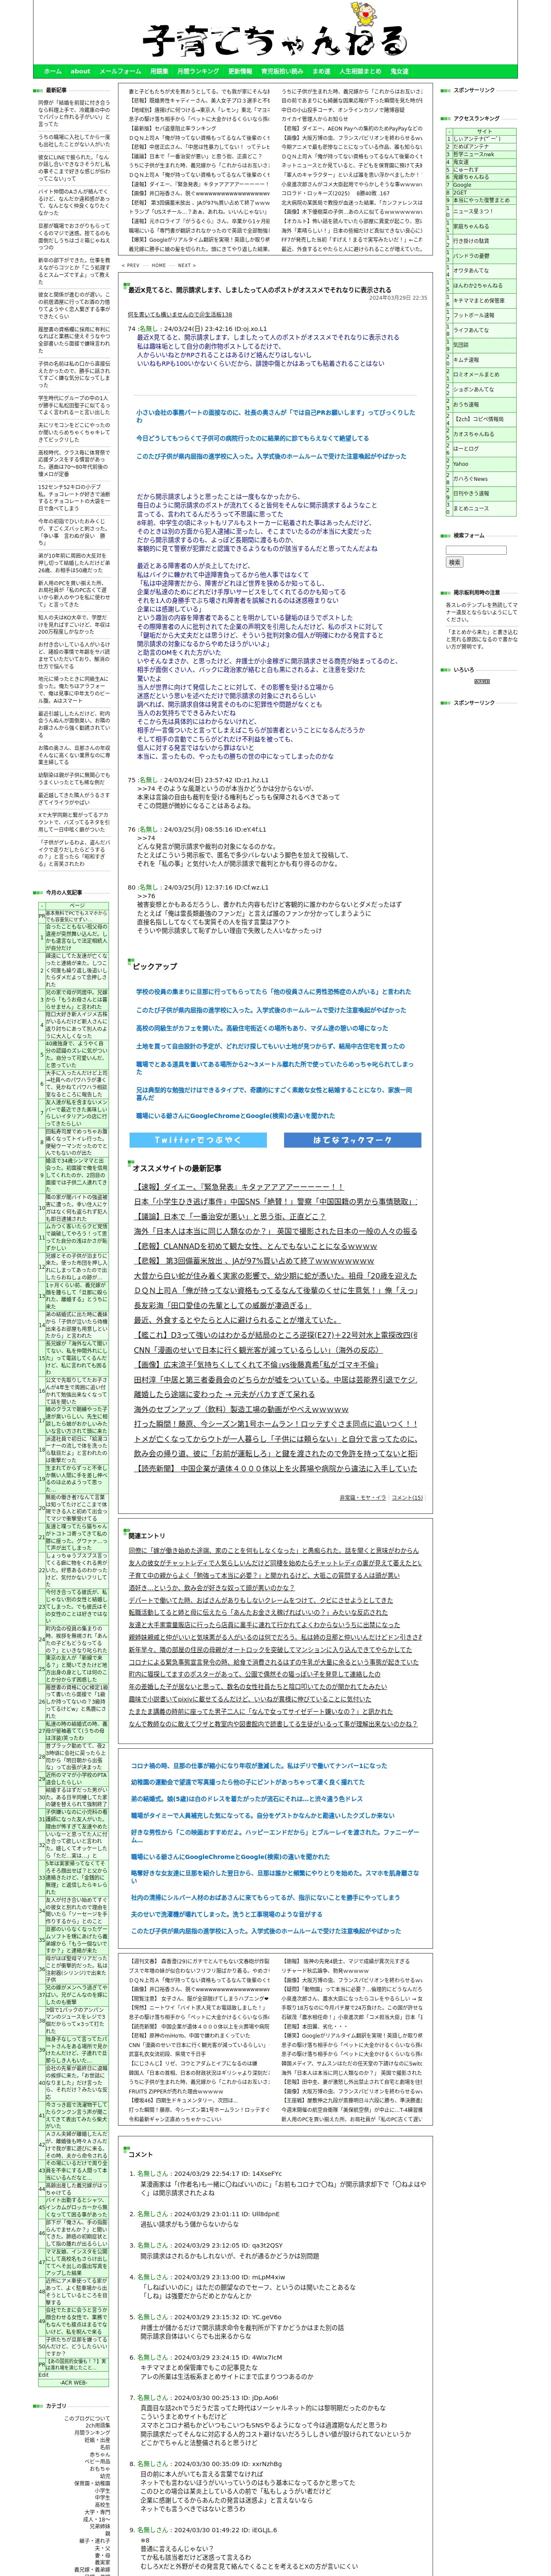Open the Yahoo entry in the access ranking

coord(460,464)
